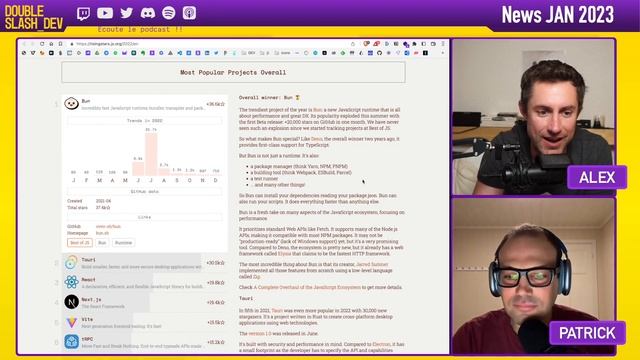Open the bun.sh homepage link
The height and width of the screenshot is (360, 640).
pos(102,233)
